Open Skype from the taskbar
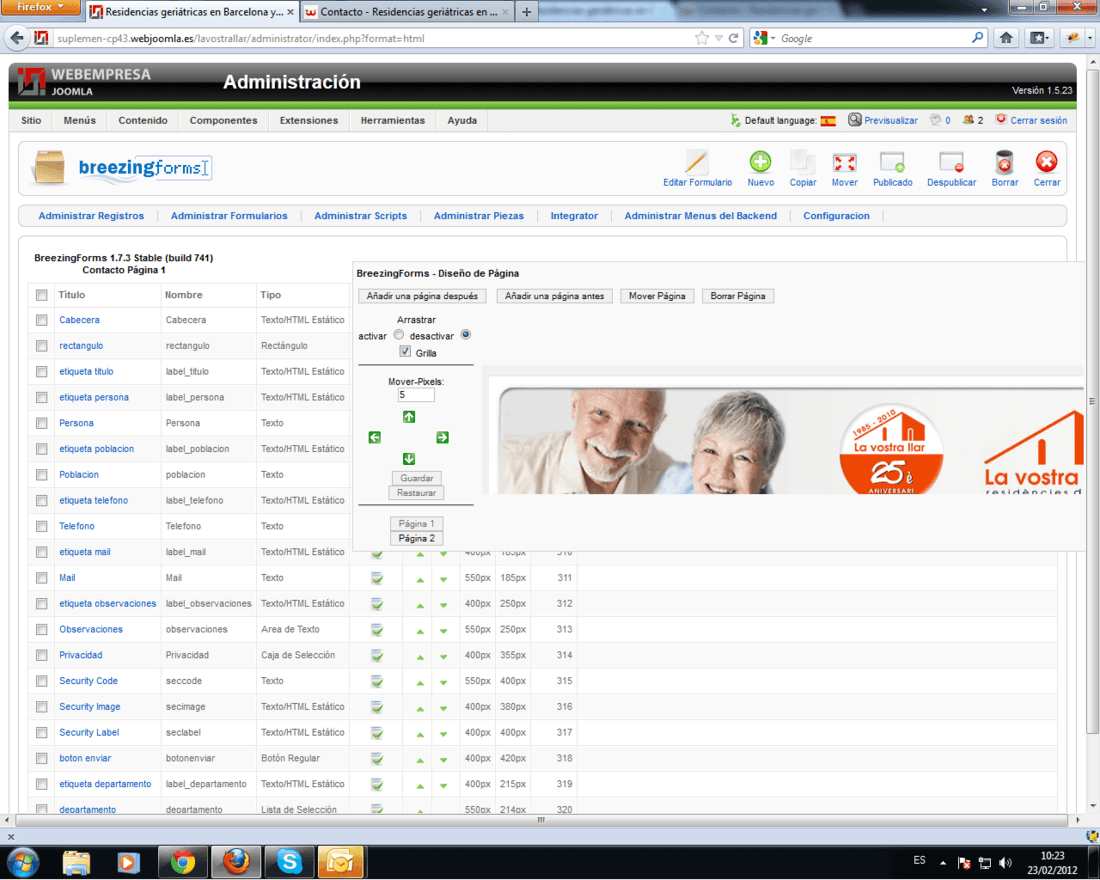1100x880 pixels. 288,861
